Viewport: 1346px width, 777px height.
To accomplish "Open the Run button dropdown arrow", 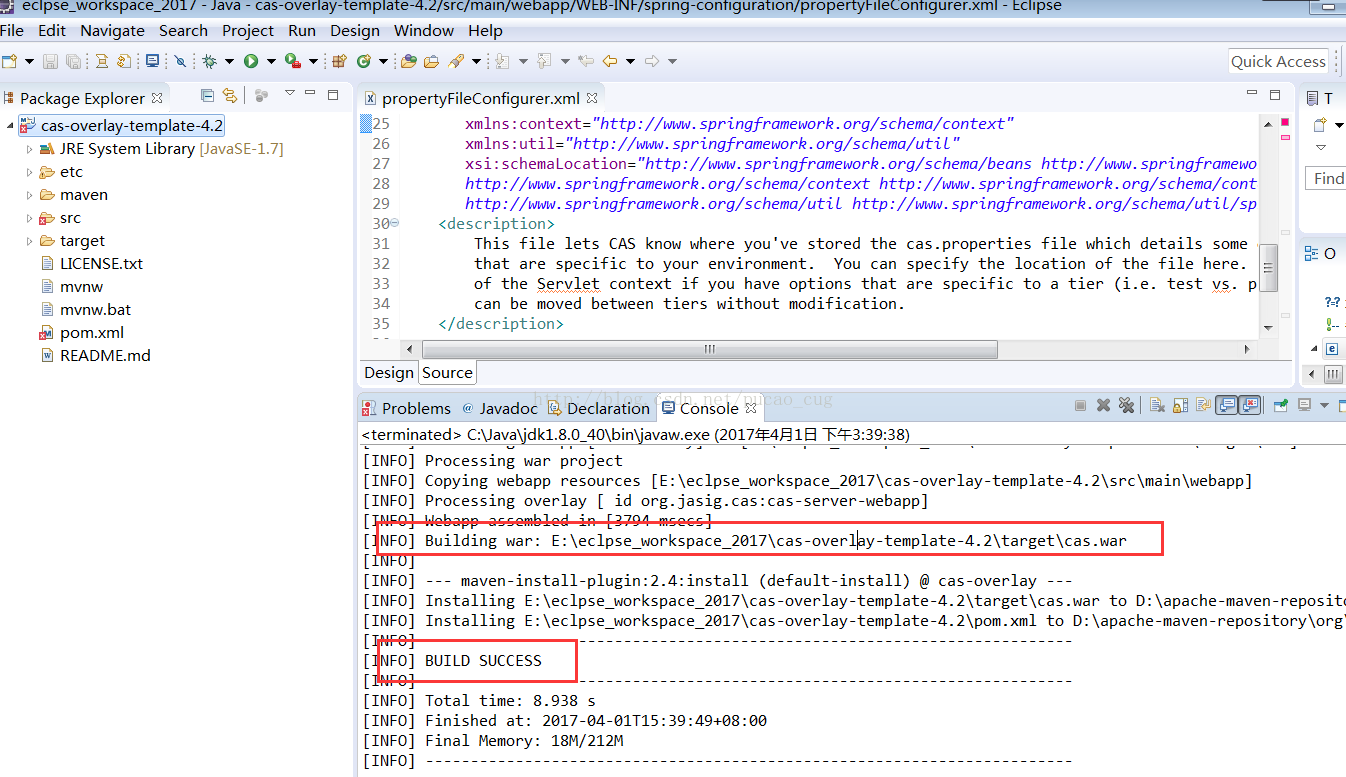I will tap(271, 61).
